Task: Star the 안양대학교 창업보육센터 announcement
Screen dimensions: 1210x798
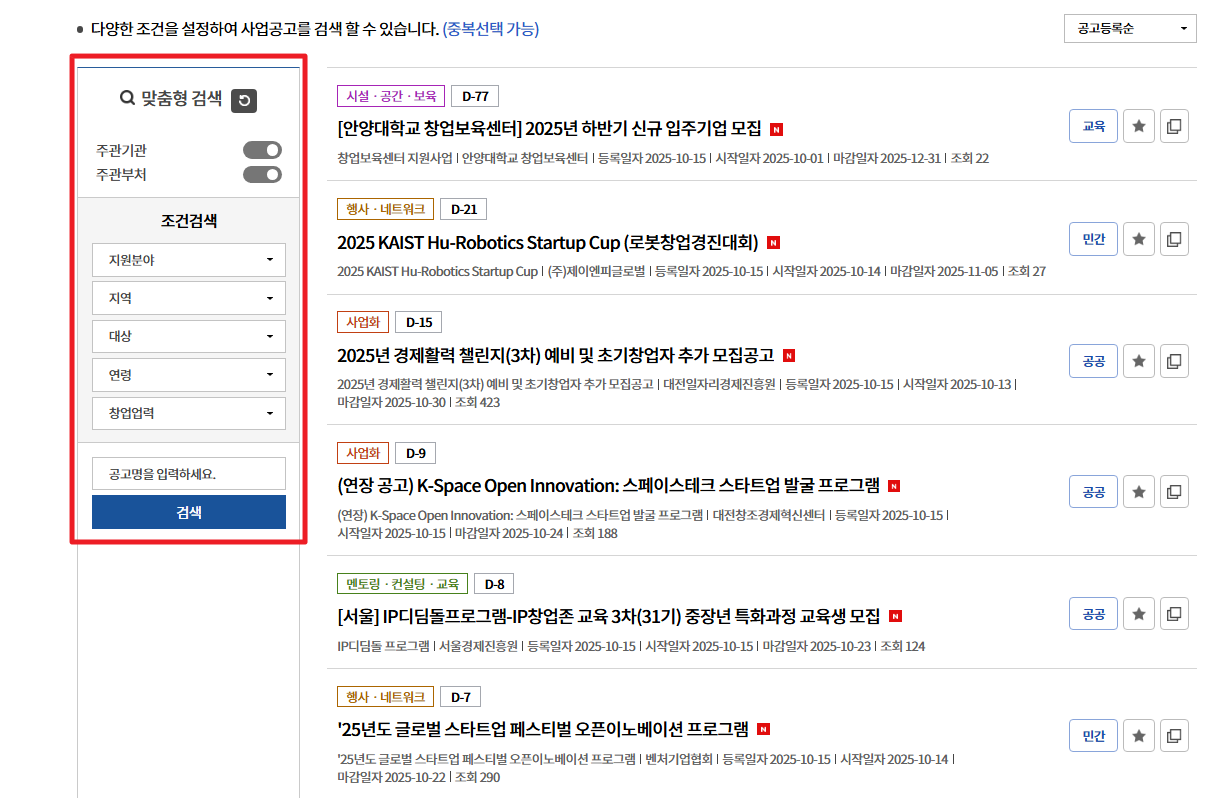Action: click(1138, 125)
